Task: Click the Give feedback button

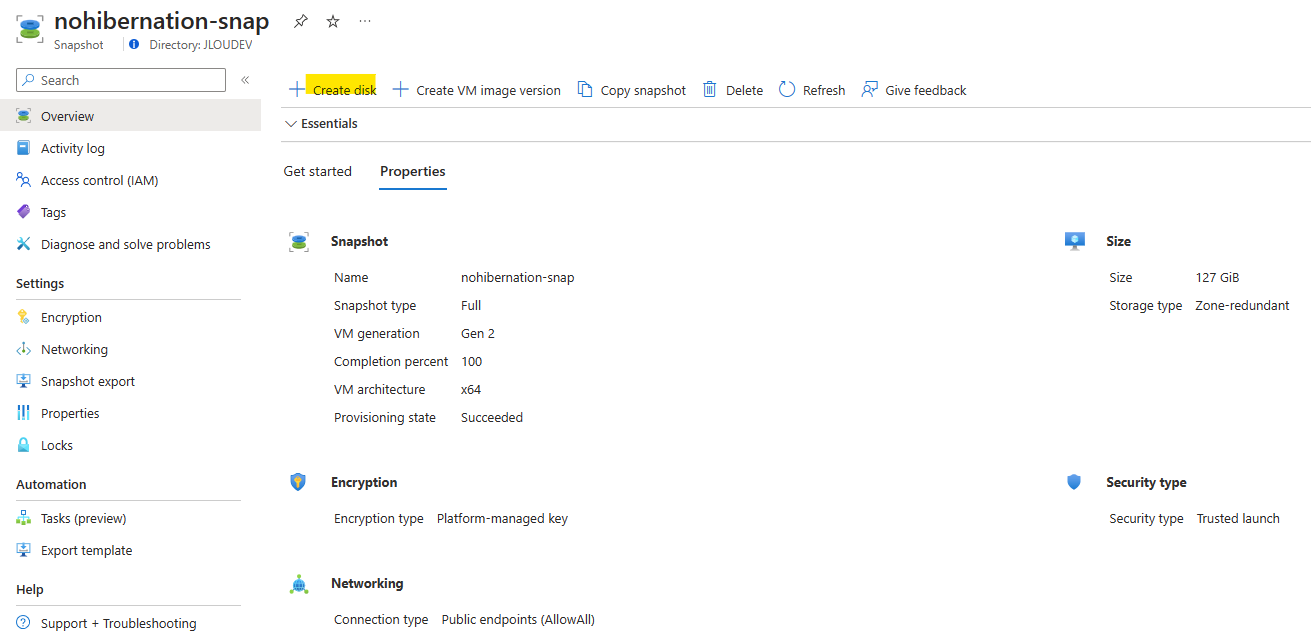Action: [x=914, y=90]
